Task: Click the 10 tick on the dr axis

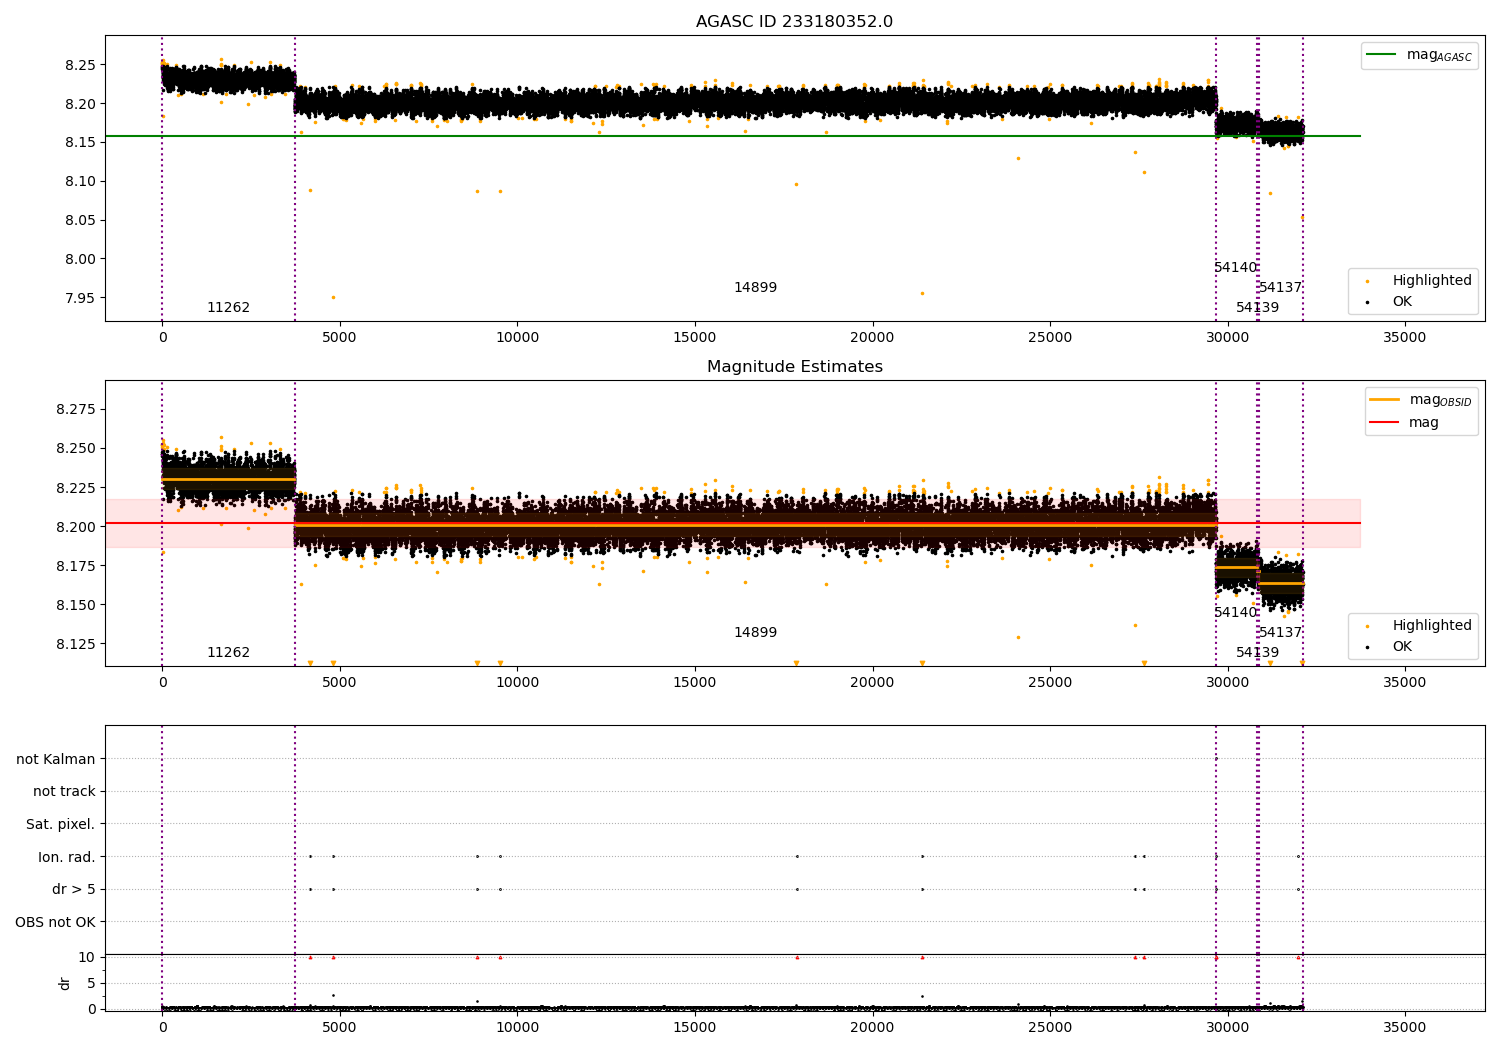Action: [87, 957]
